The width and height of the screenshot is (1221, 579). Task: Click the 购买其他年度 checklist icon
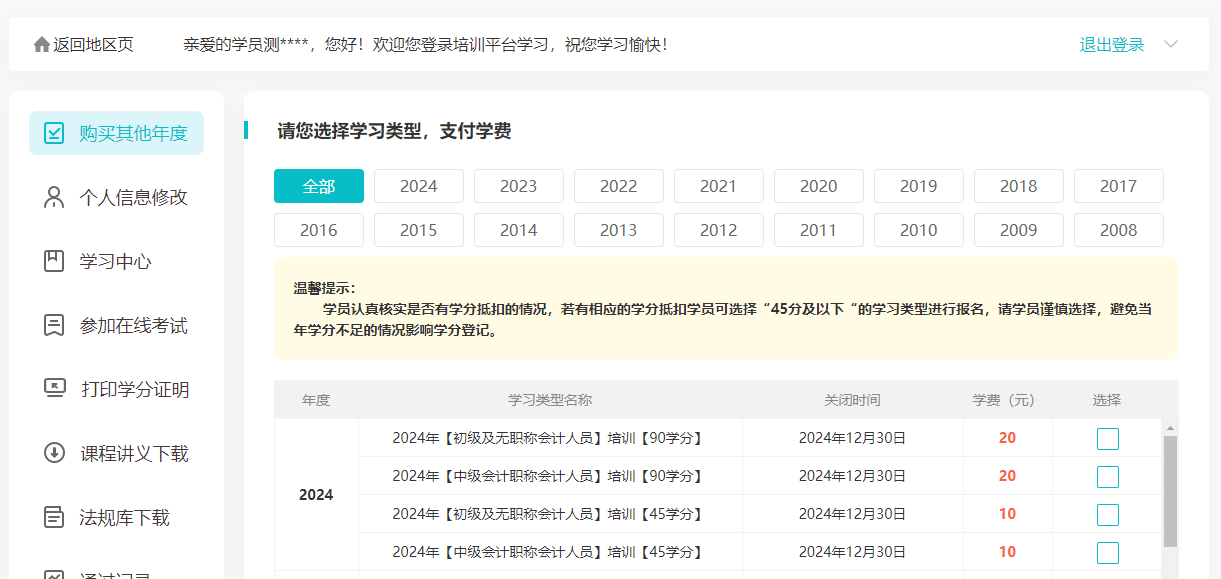(54, 133)
